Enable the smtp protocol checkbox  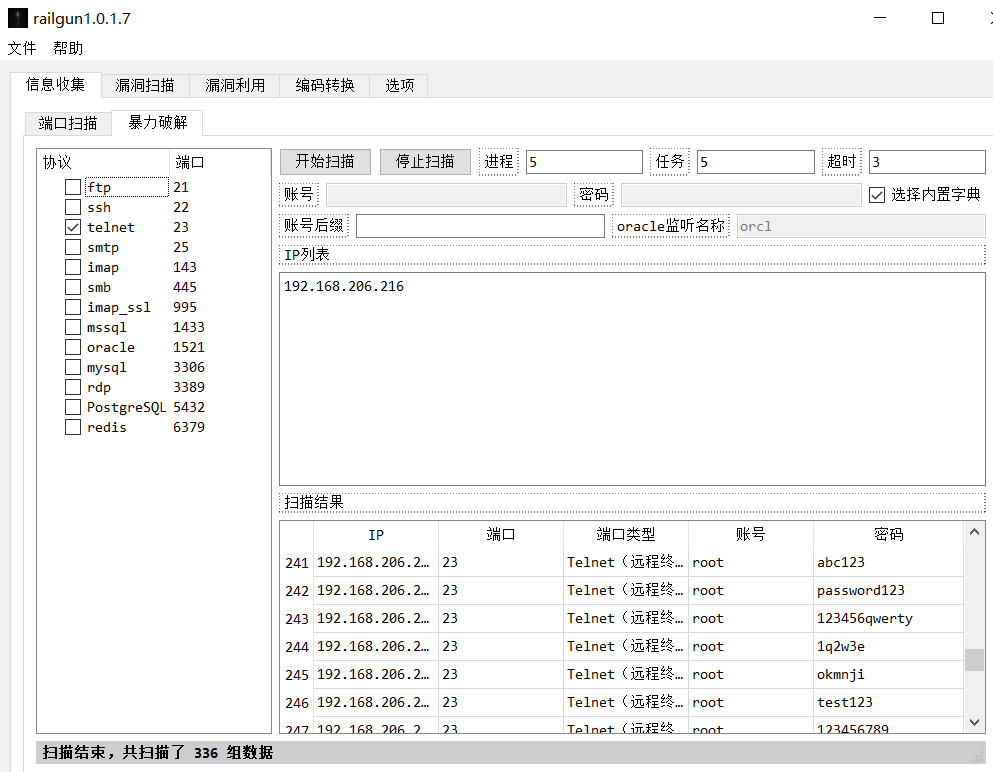click(73, 247)
